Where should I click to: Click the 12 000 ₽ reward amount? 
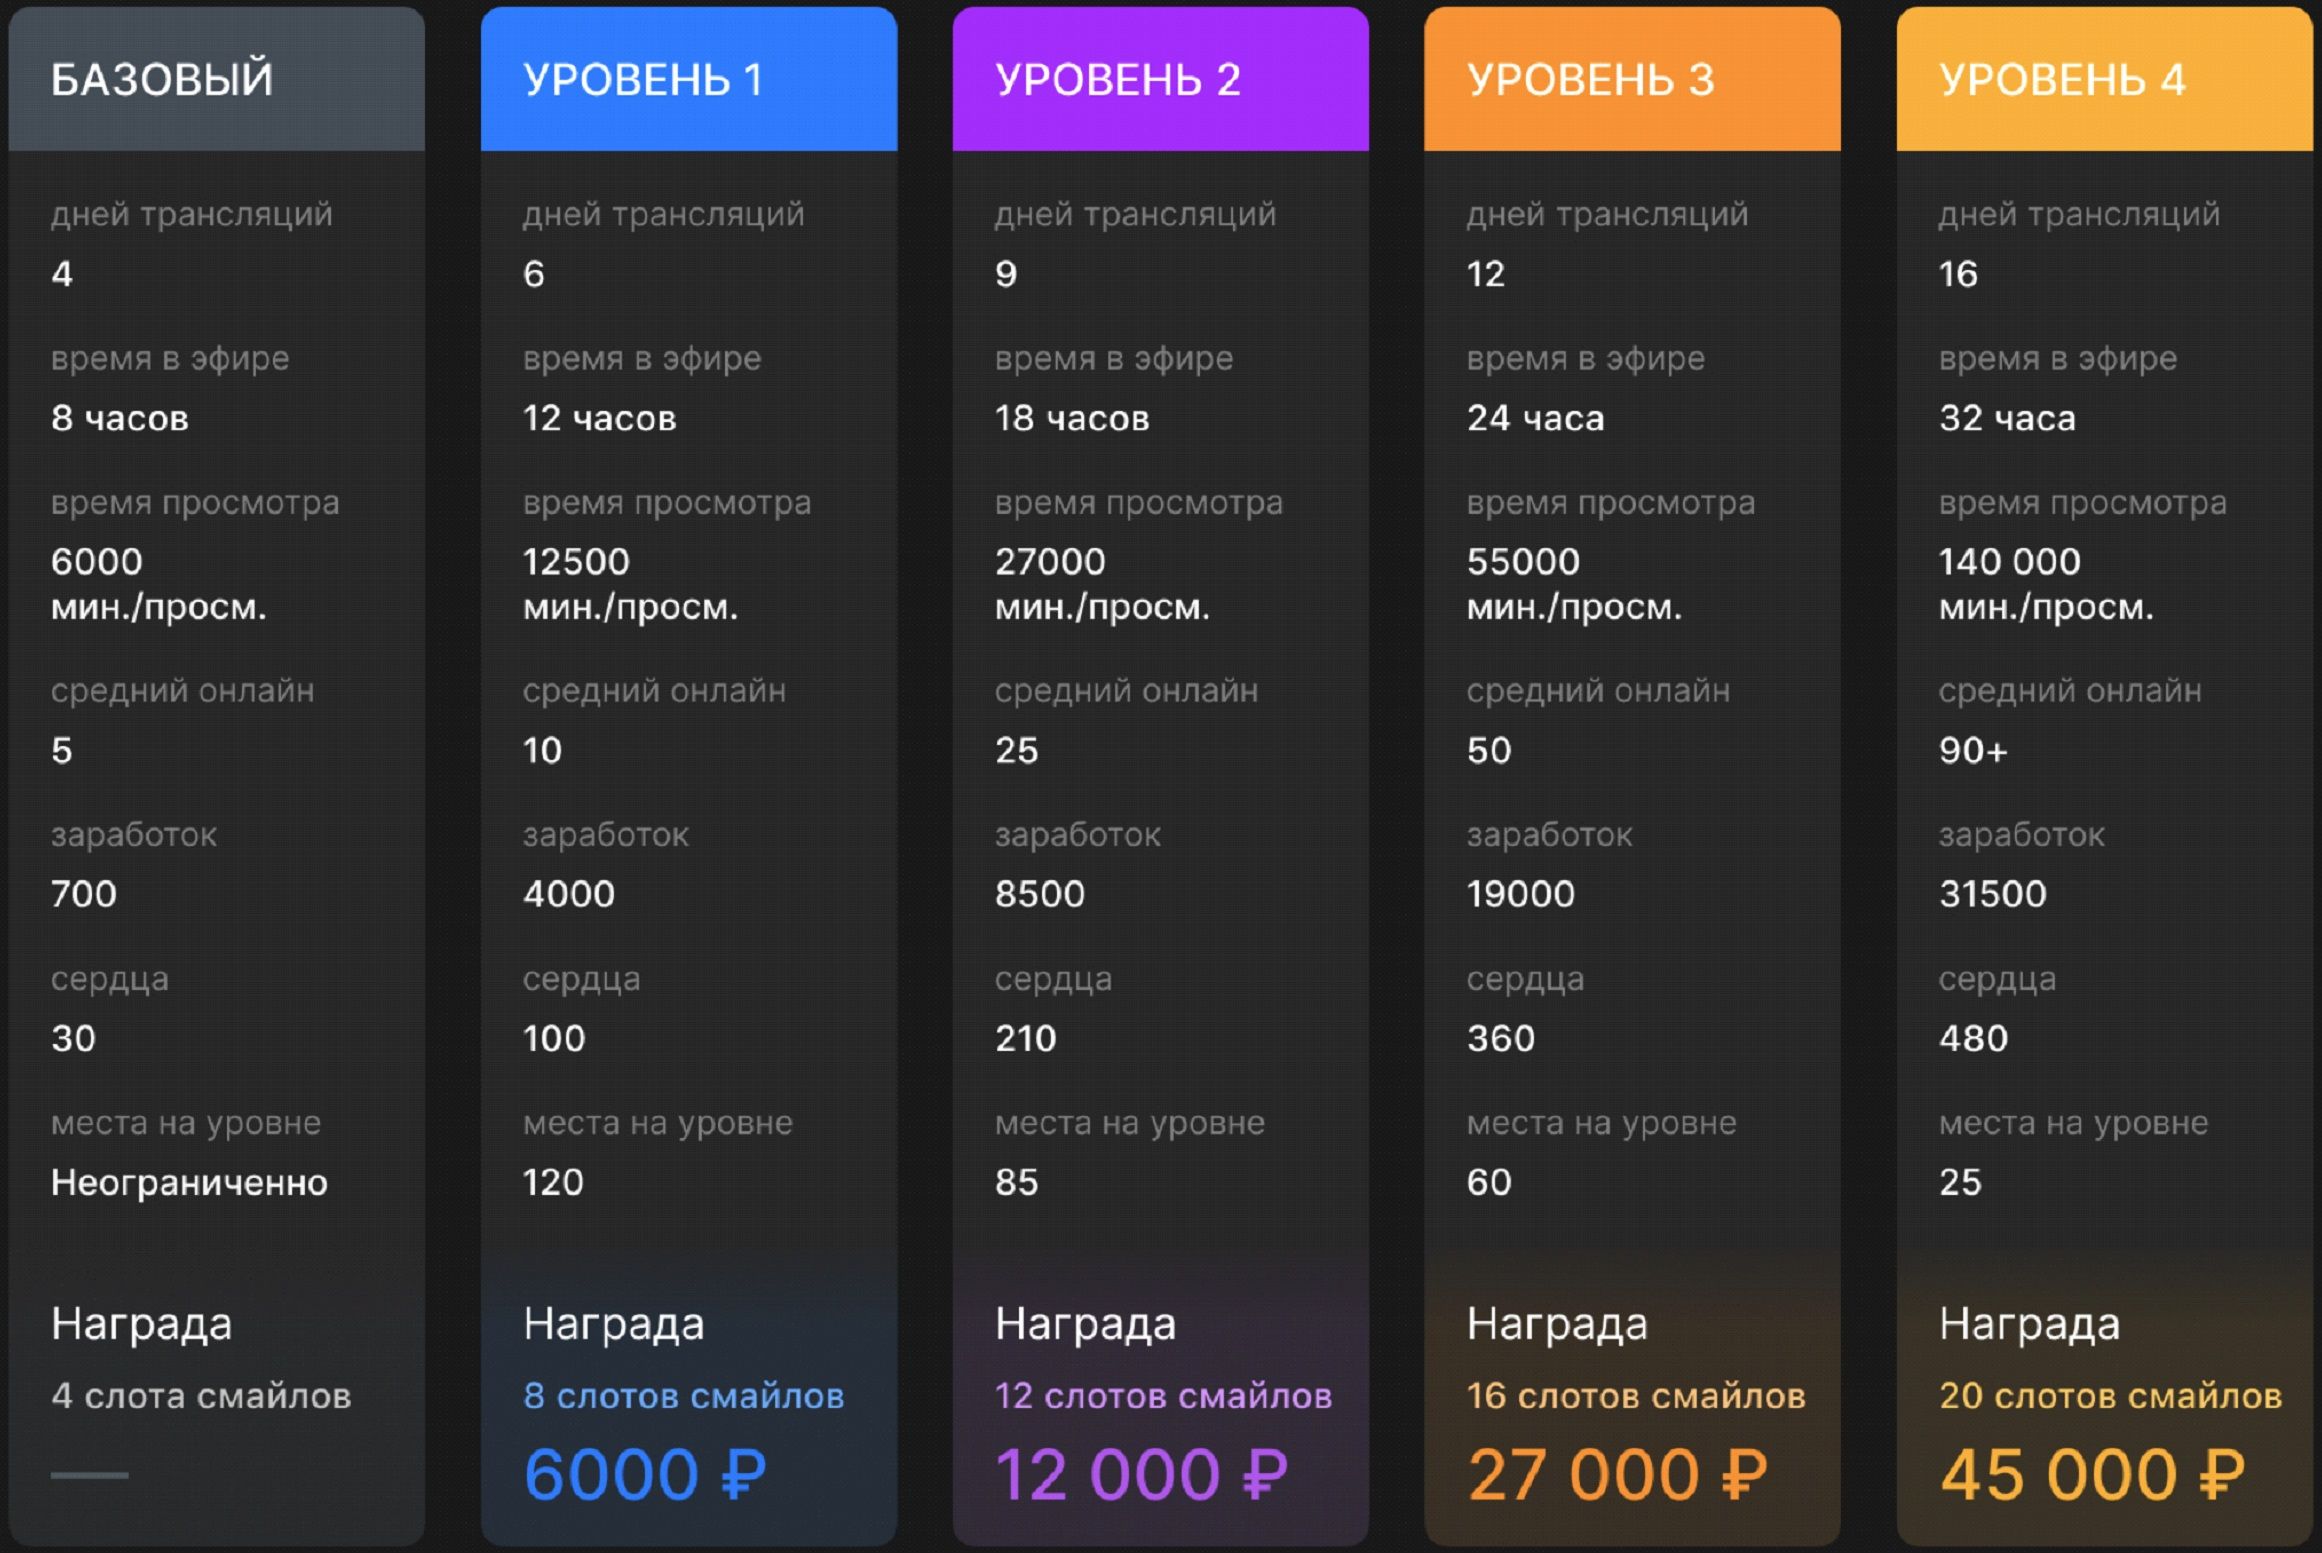pyautogui.click(x=1141, y=1474)
